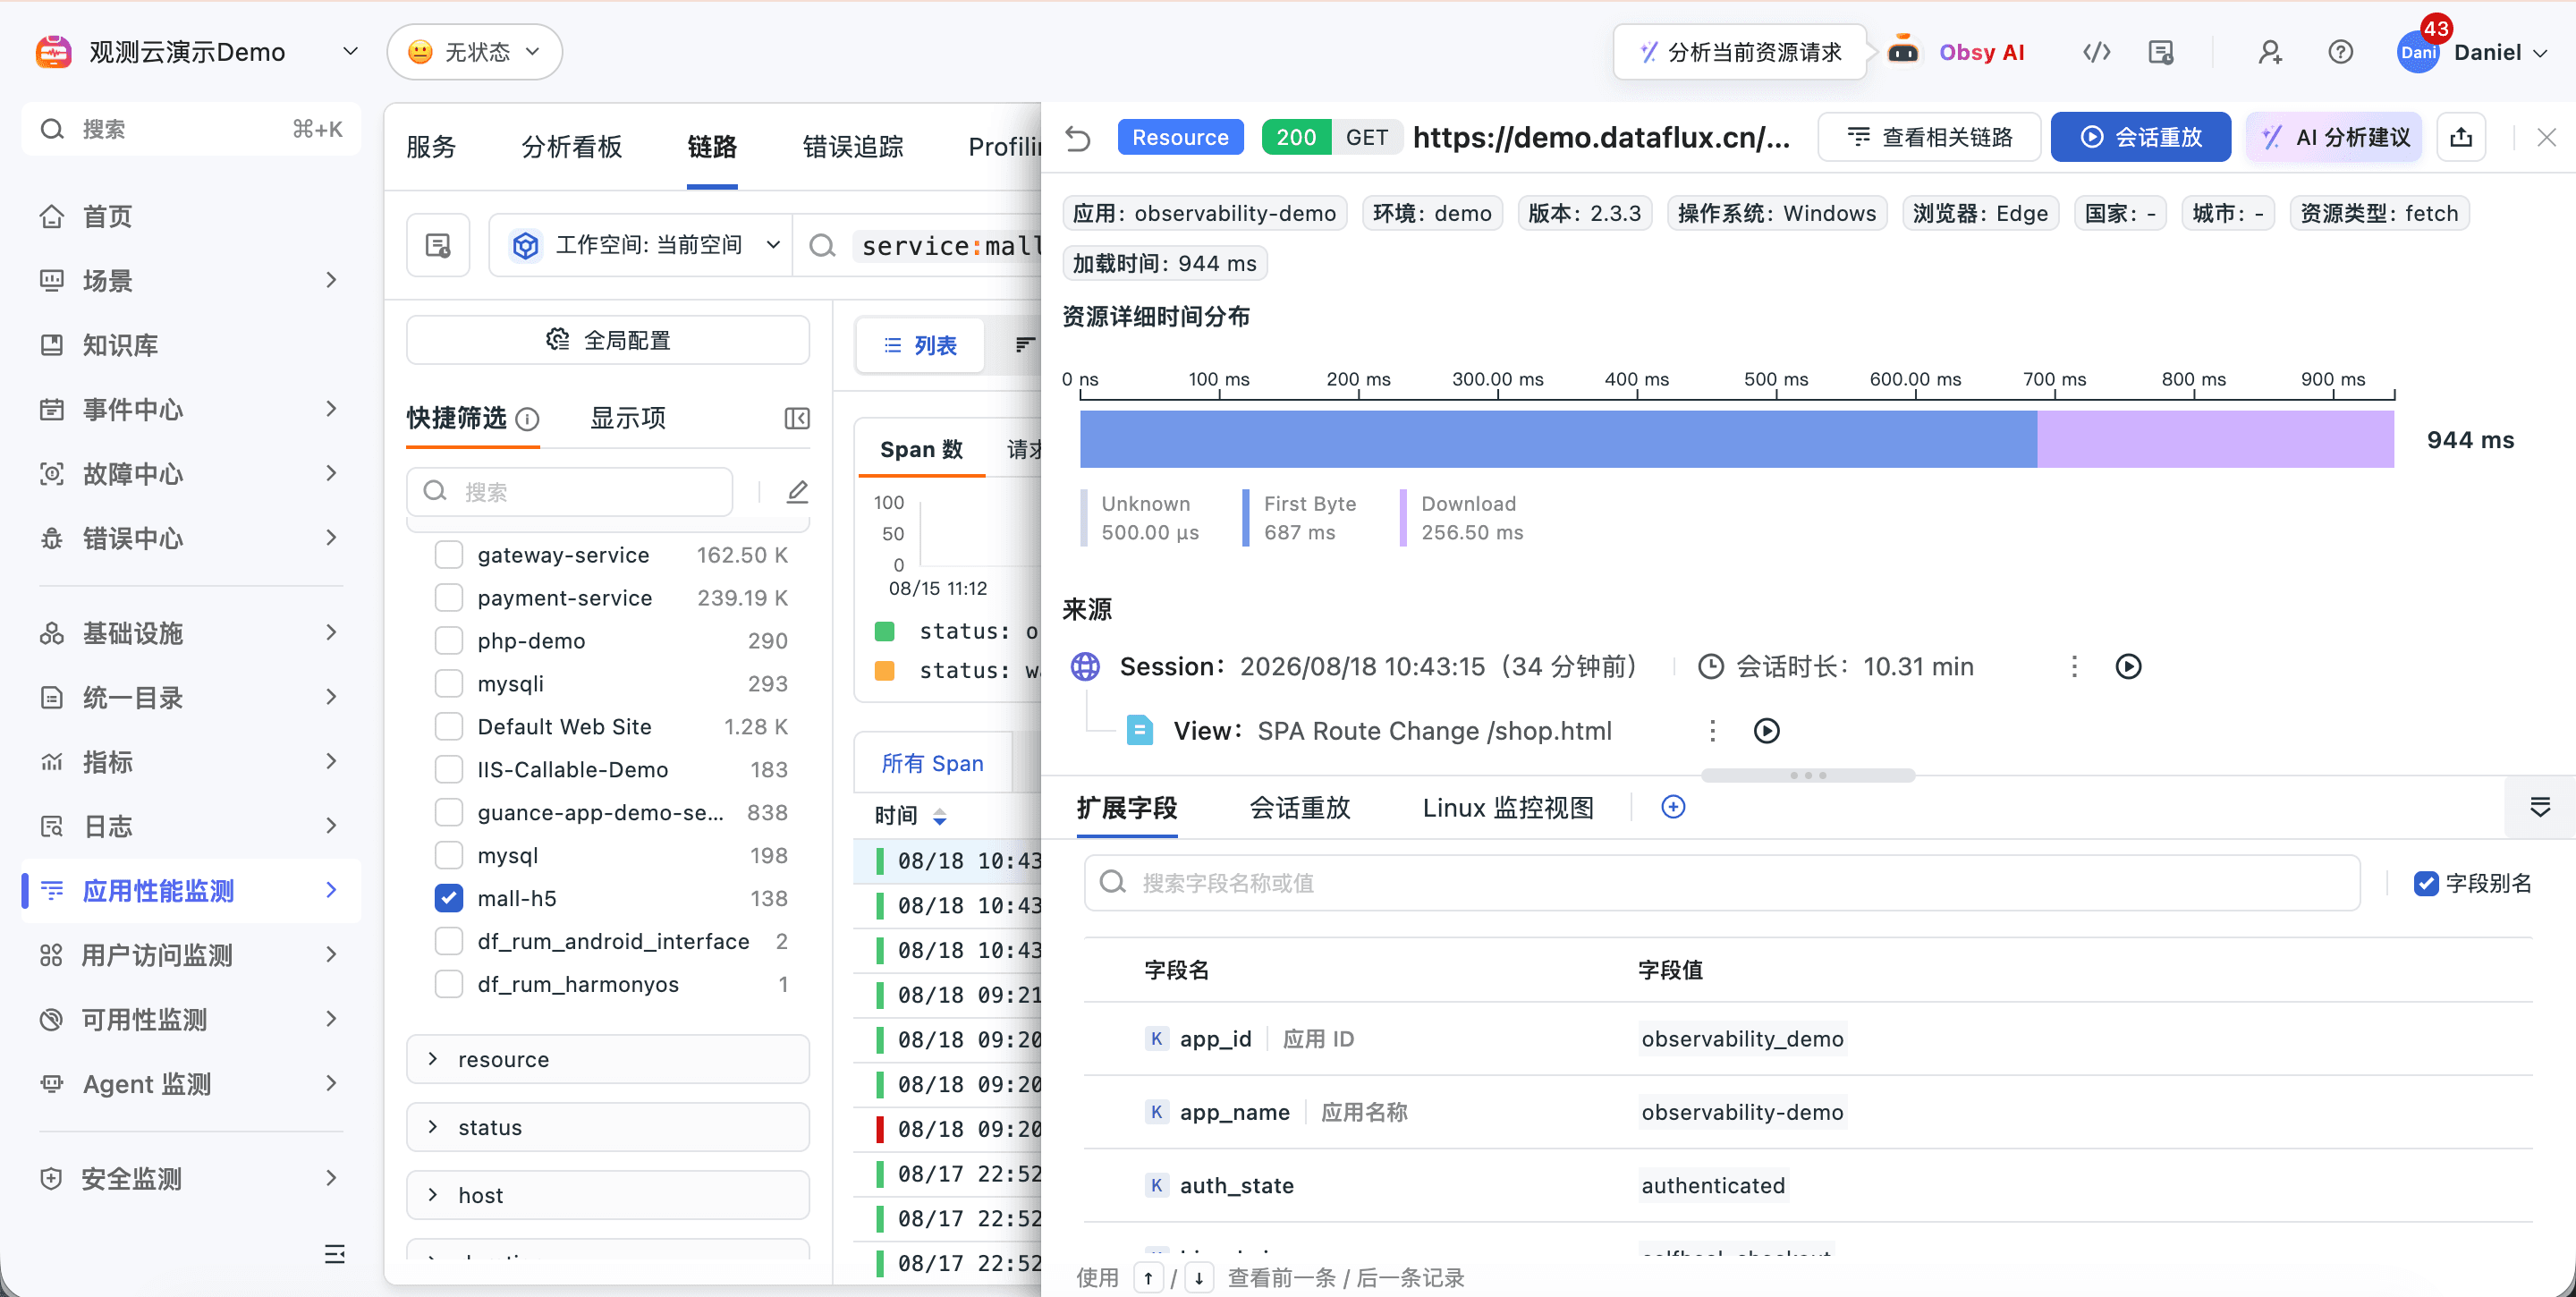Collapse the sidebar menu icon at bottom

335,1253
